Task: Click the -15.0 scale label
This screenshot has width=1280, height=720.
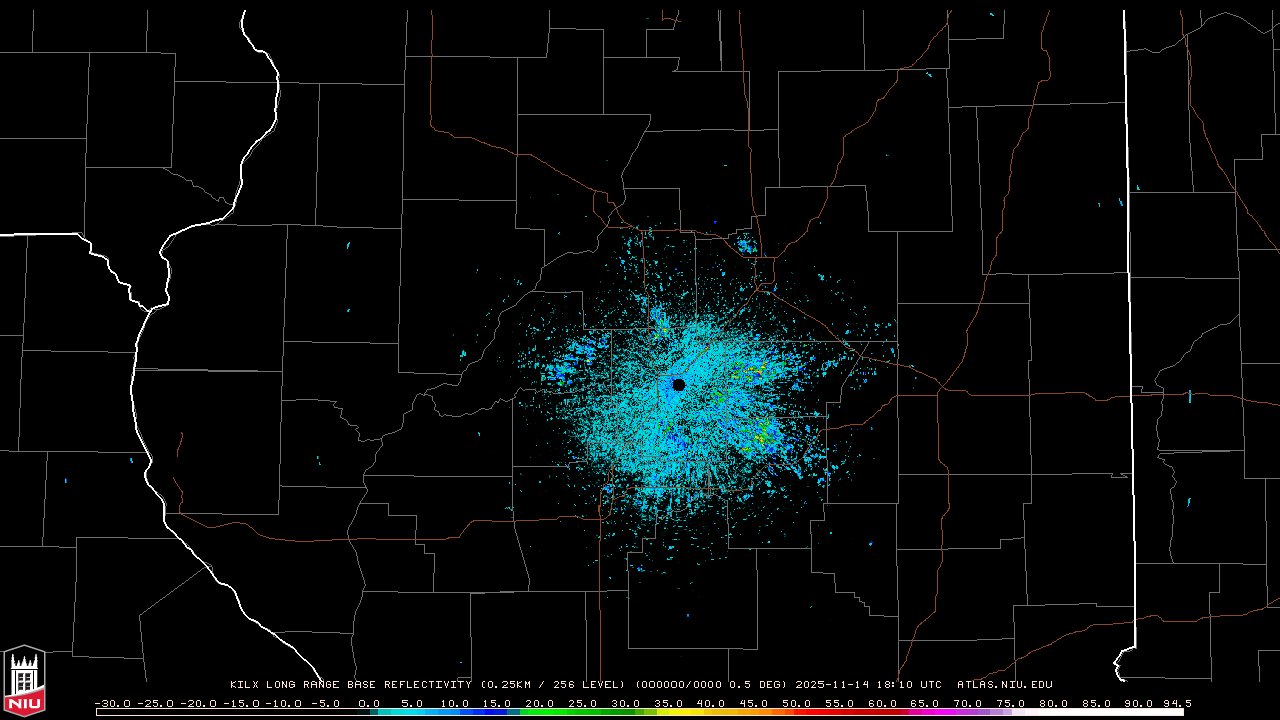Action: tap(241, 704)
